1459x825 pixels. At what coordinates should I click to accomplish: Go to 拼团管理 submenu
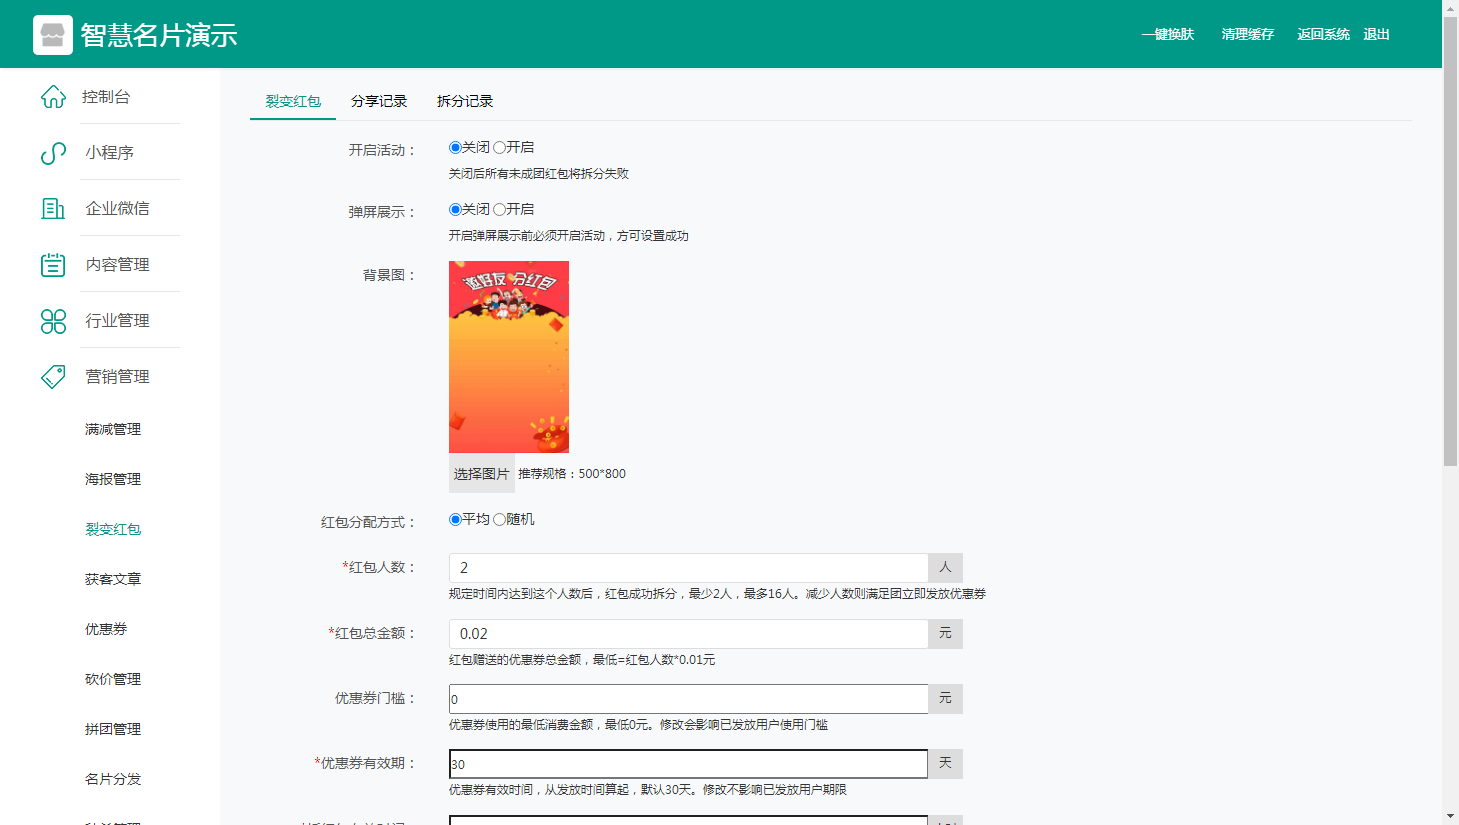pos(113,729)
